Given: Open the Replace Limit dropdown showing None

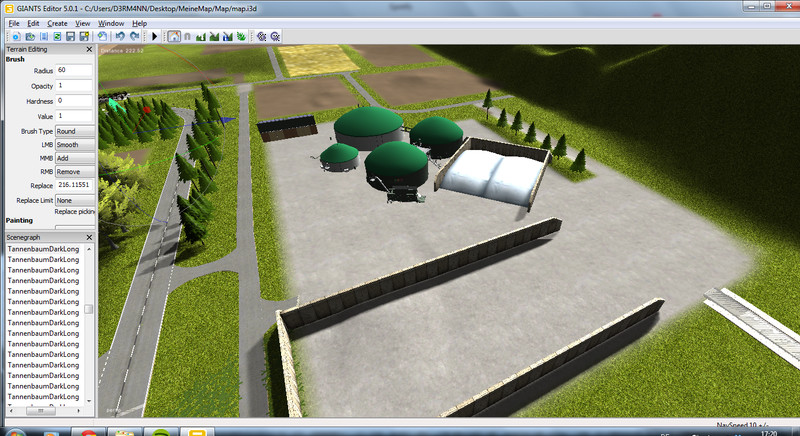Looking at the screenshot, I should coord(75,200).
